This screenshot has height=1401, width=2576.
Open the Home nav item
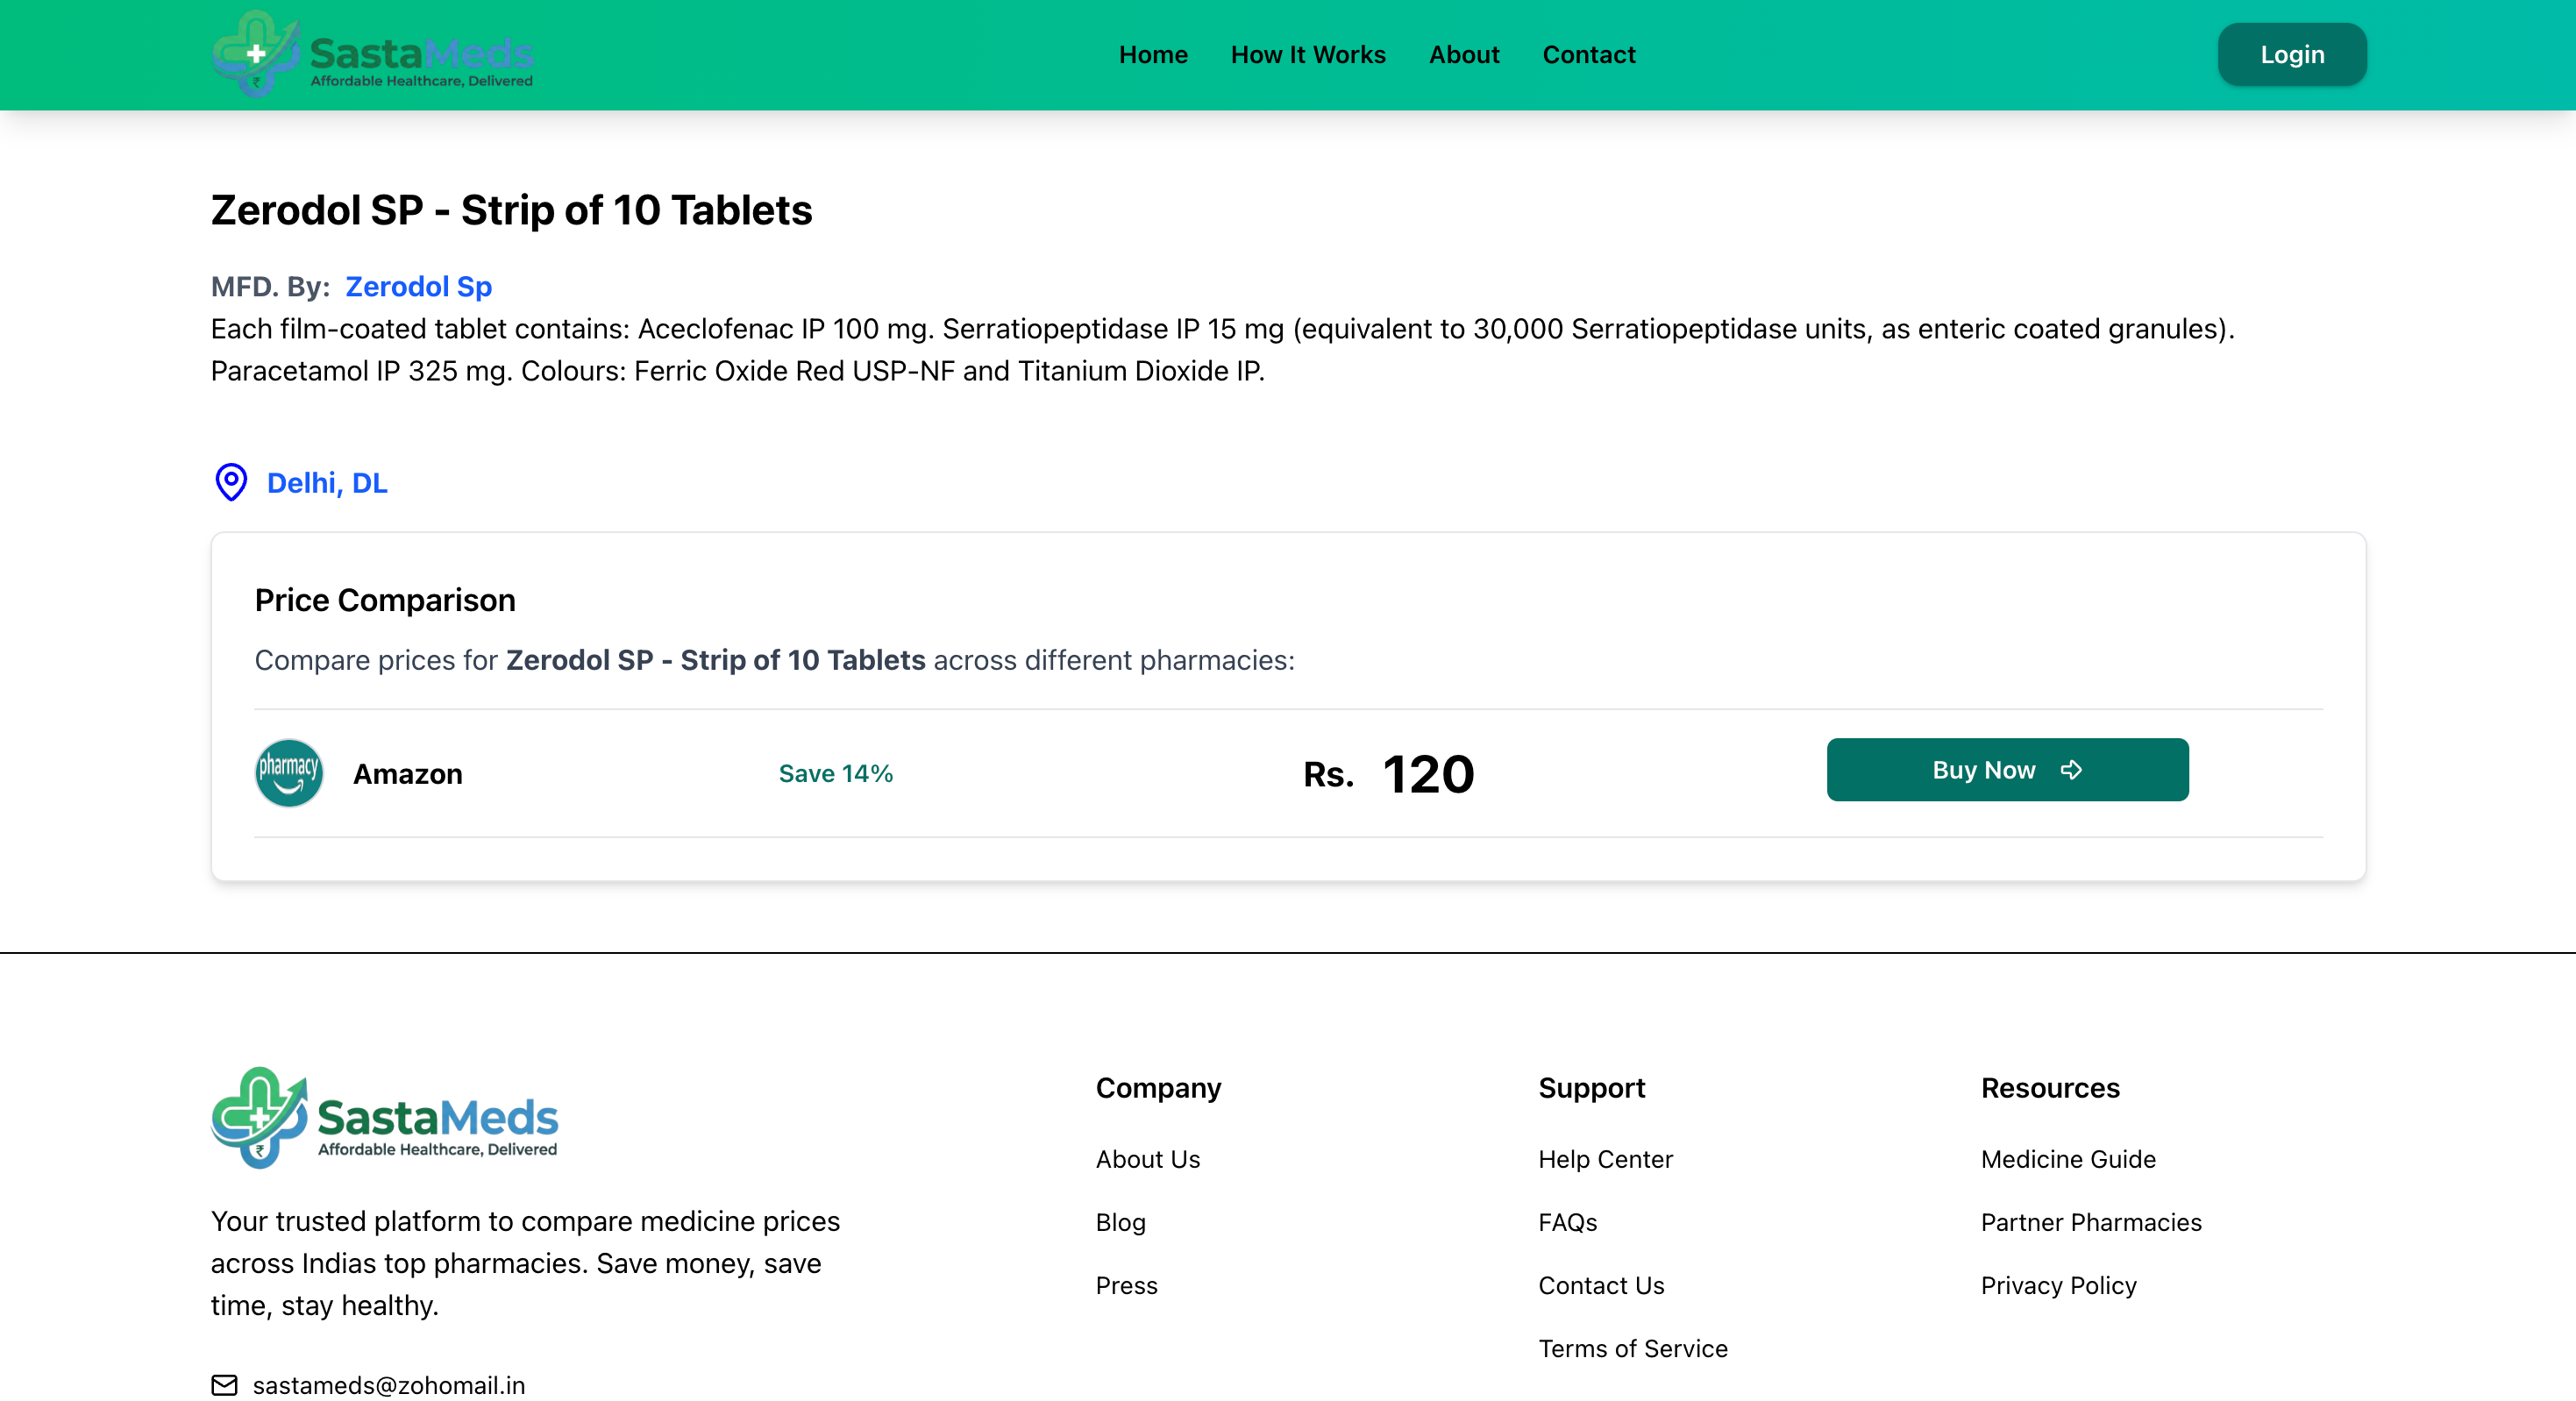(x=1153, y=54)
